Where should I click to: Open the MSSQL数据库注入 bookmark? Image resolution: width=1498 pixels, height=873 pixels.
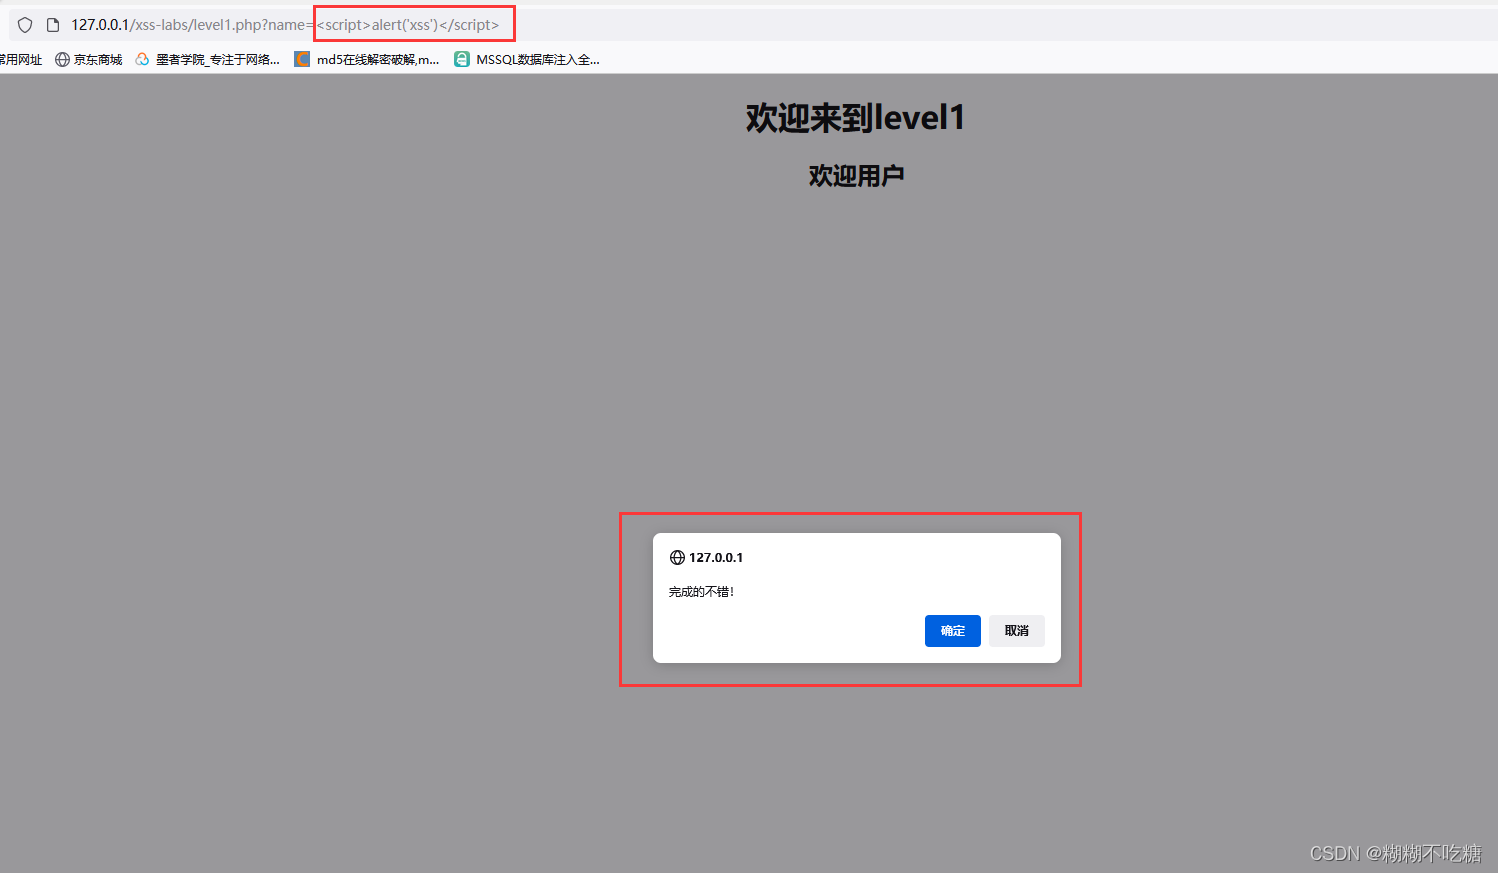[x=527, y=60]
